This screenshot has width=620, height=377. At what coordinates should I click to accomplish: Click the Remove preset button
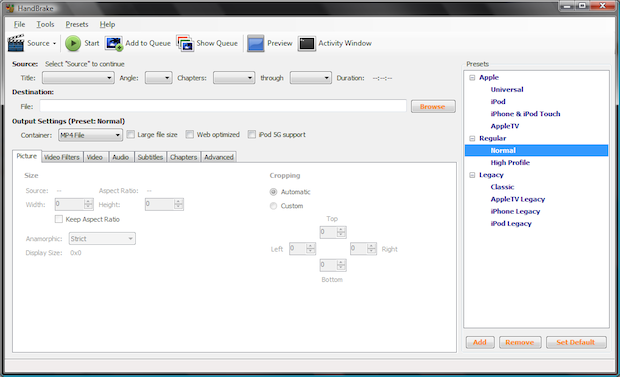point(520,342)
